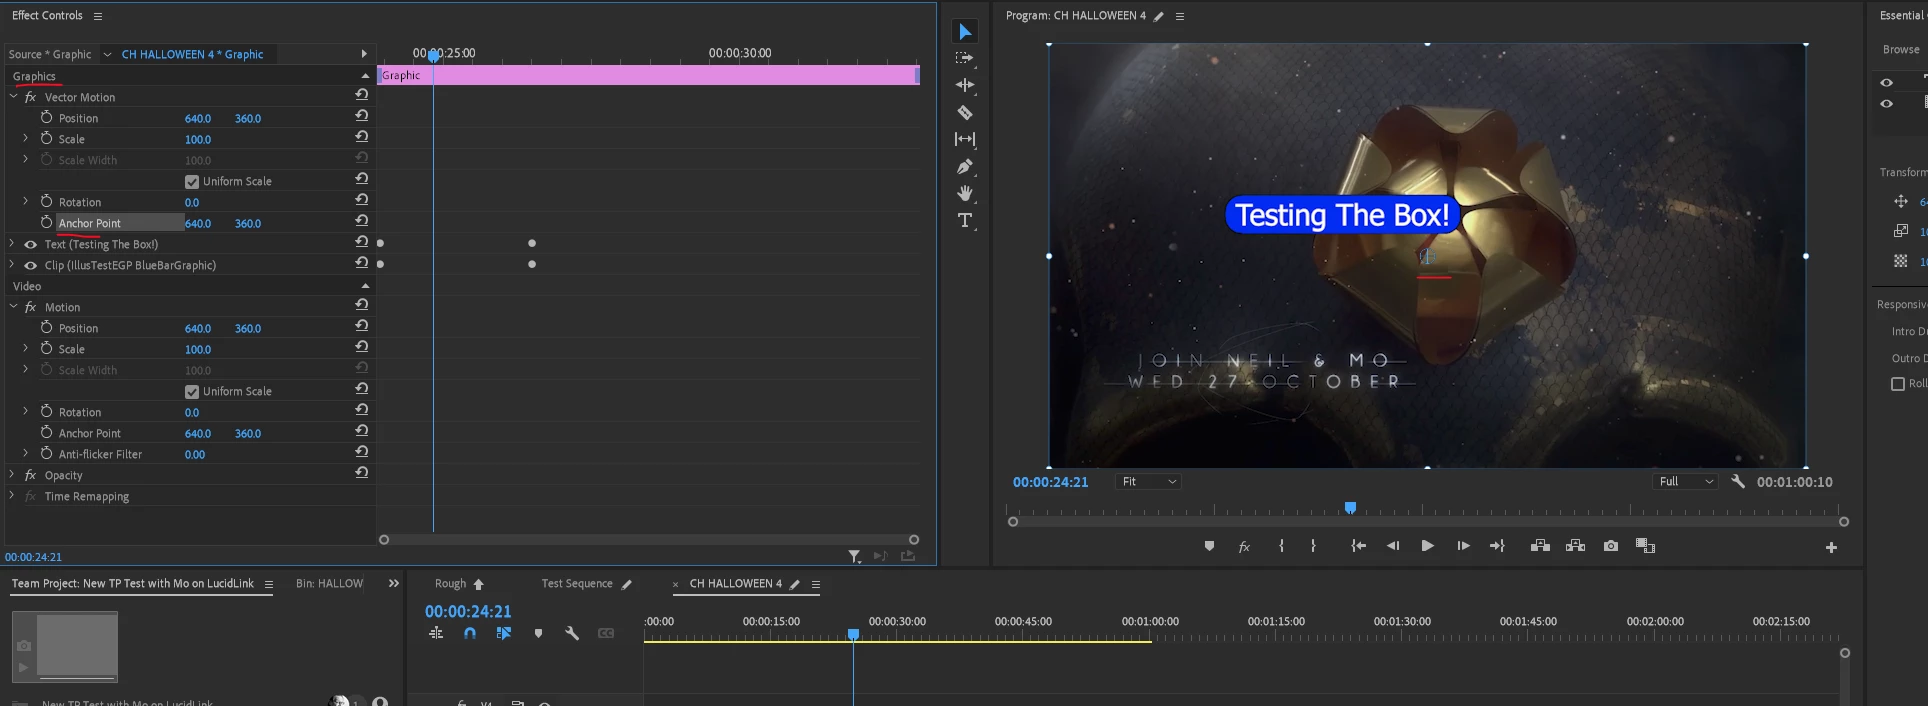
Task: Click the timeline captions CC icon
Action: 606,633
